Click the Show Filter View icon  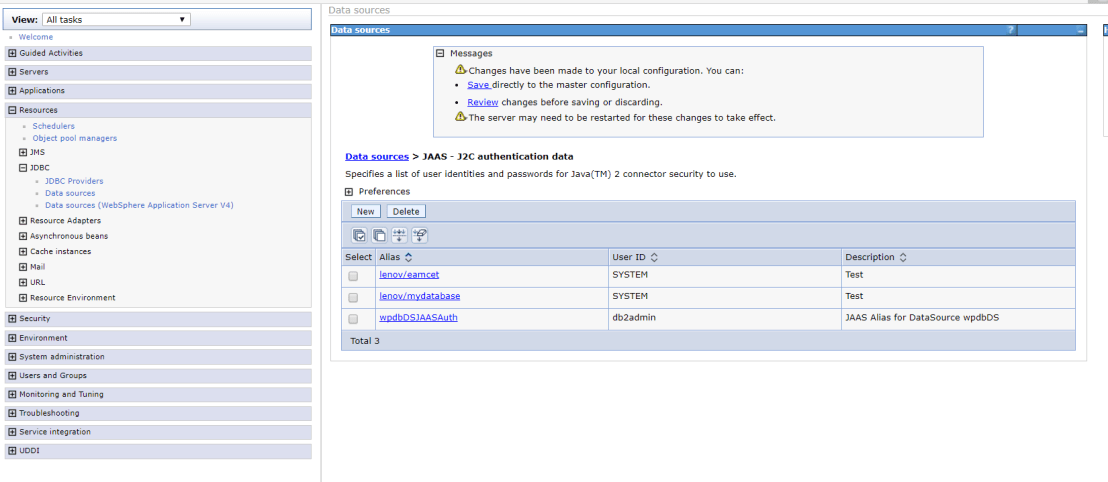pyautogui.click(x=400, y=235)
